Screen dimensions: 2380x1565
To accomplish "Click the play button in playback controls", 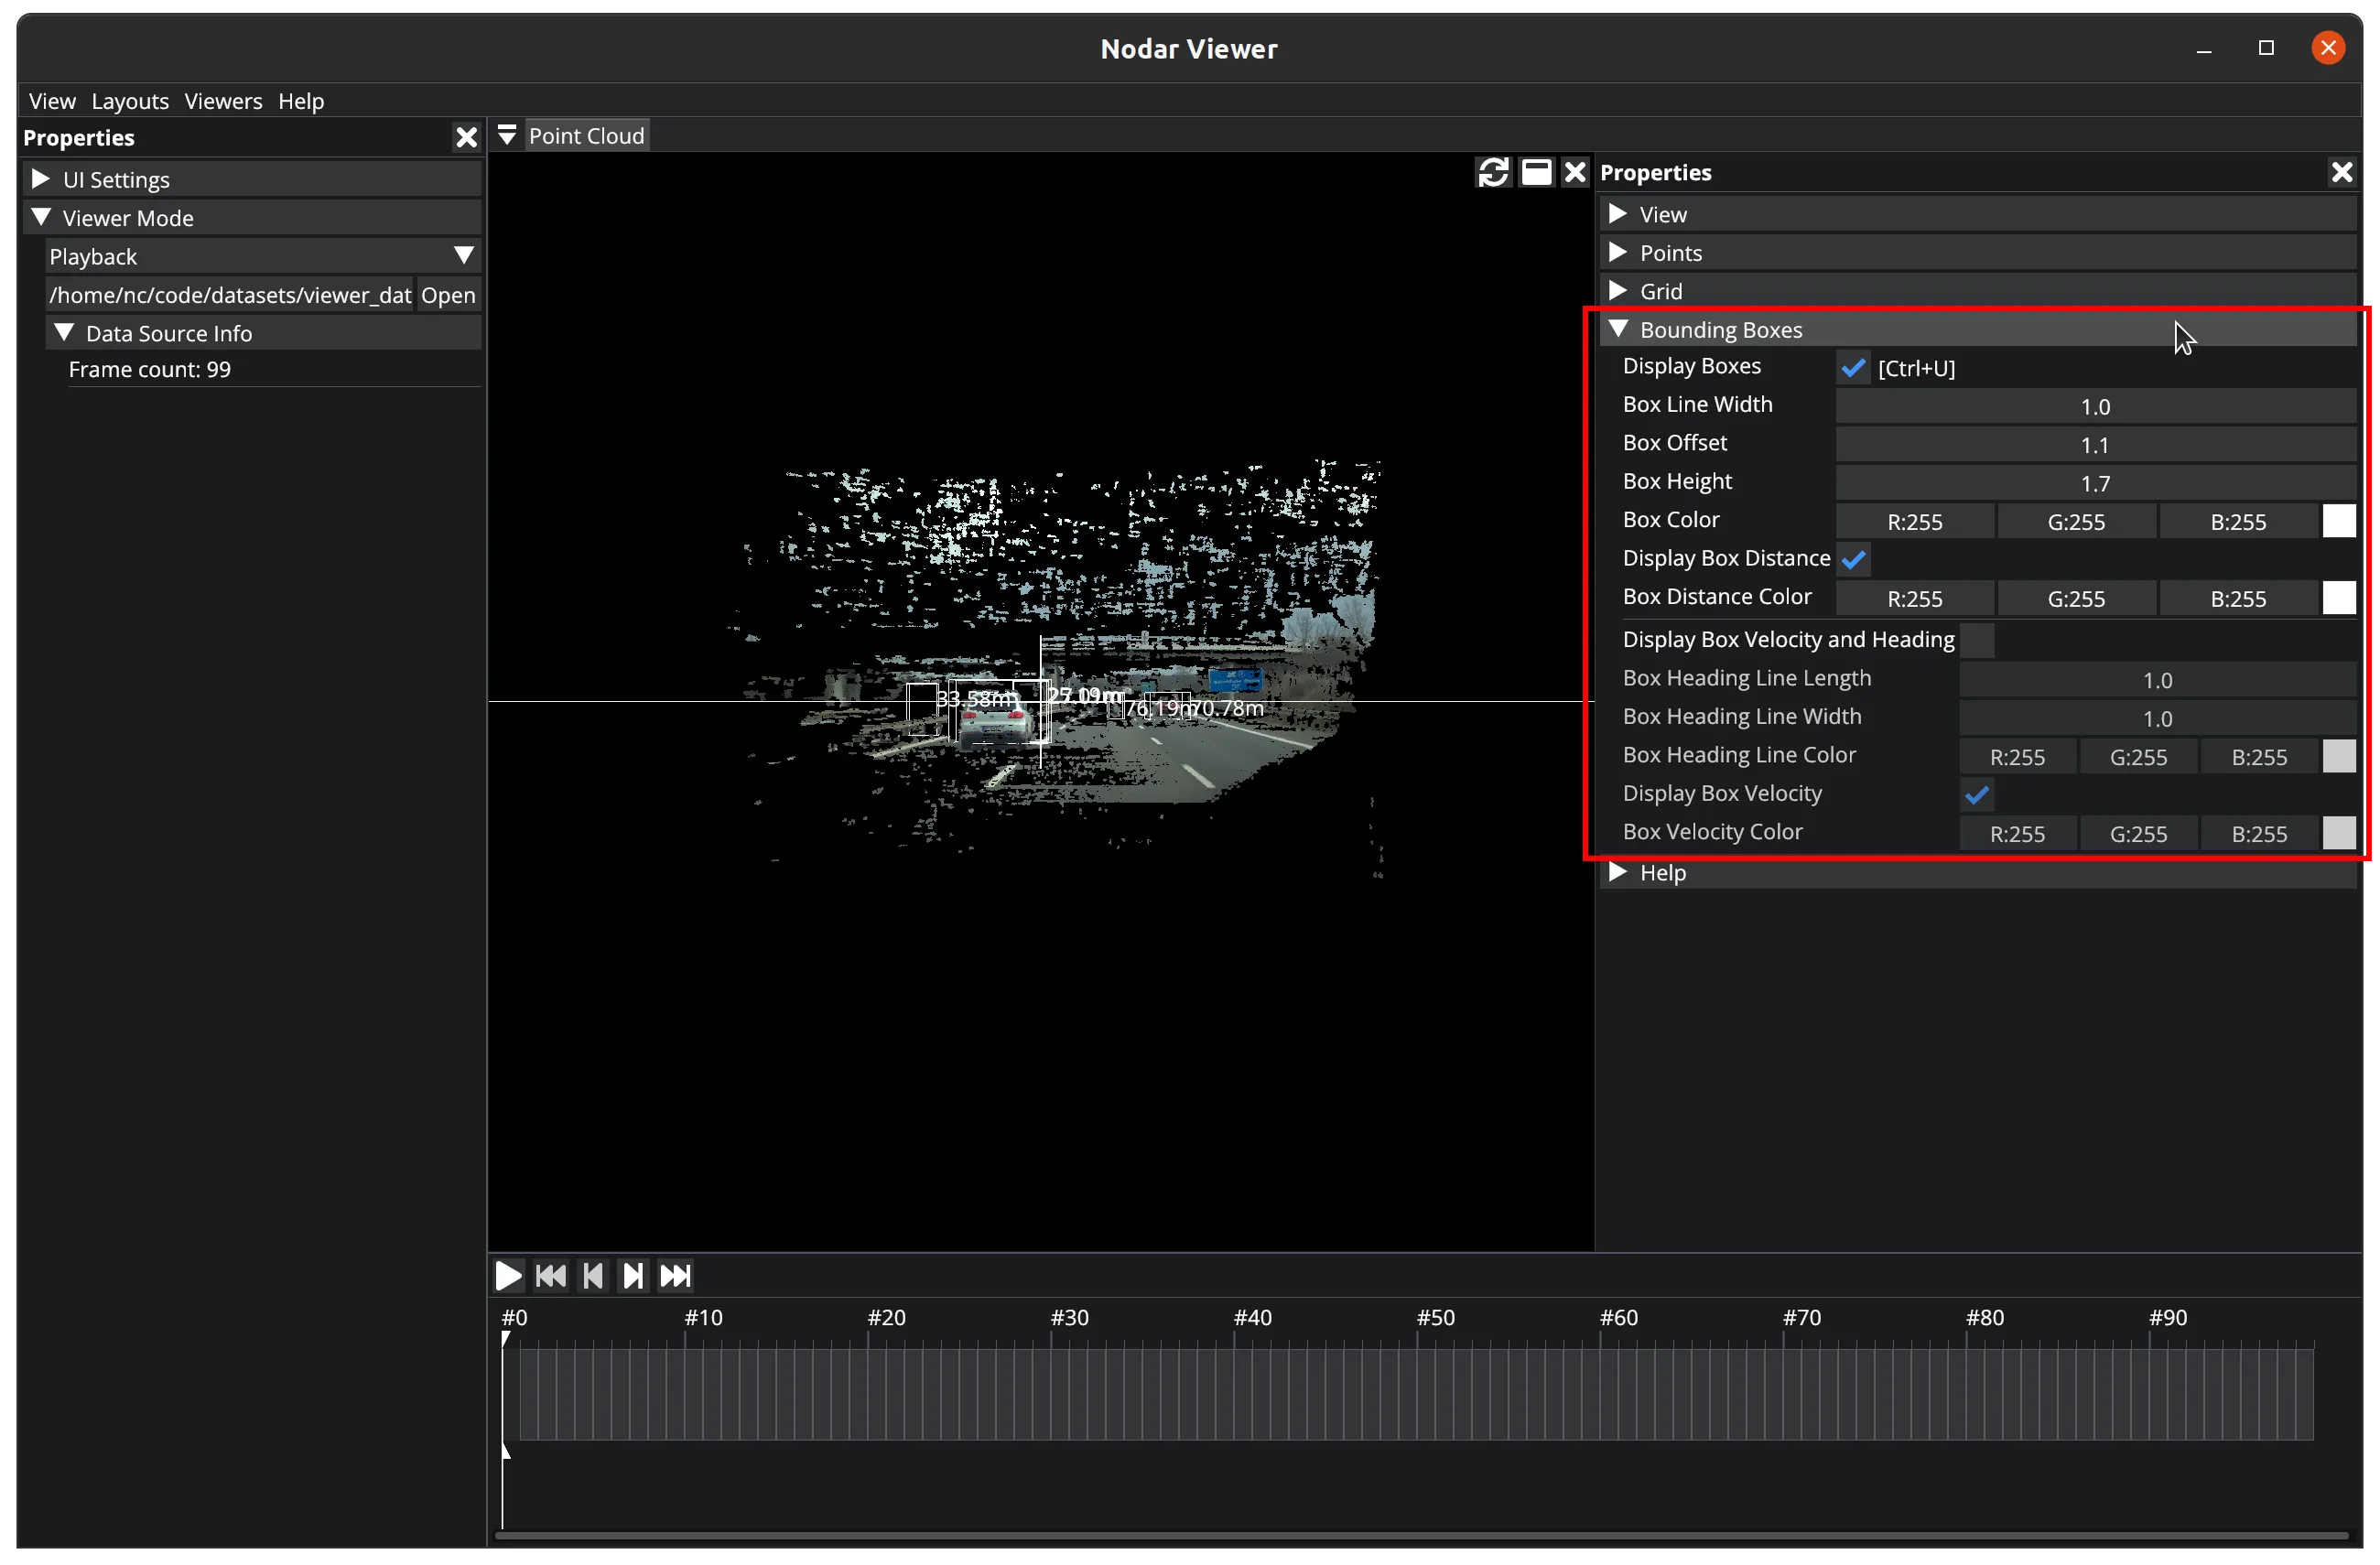I will [x=508, y=1275].
